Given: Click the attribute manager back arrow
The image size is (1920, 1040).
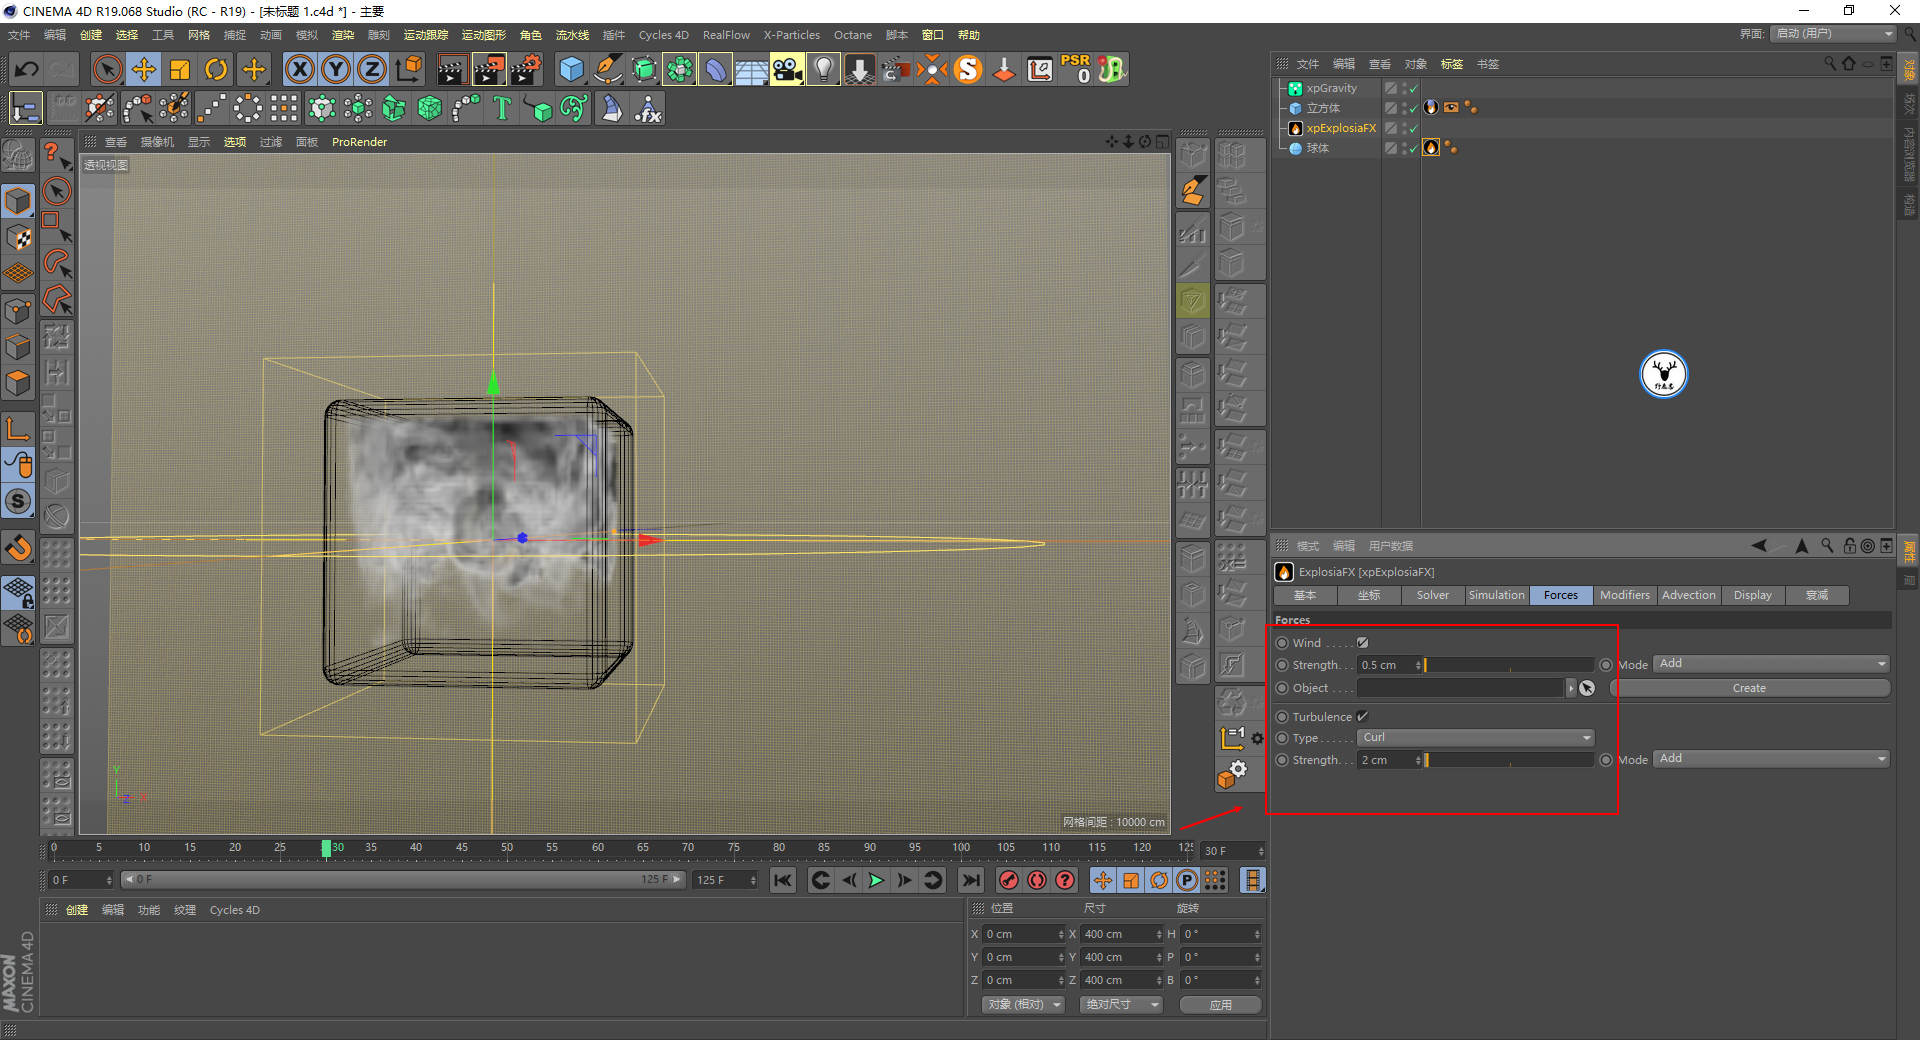Looking at the screenshot, I should (x=1759, y=546).
